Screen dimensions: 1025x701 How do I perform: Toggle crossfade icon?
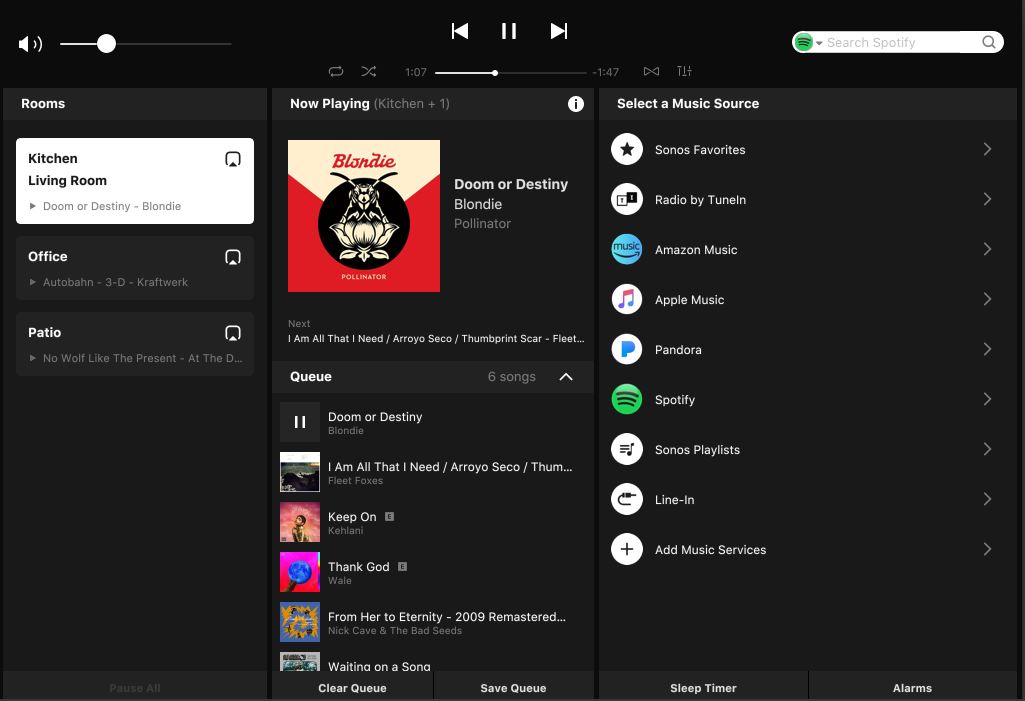click(651, 71)
